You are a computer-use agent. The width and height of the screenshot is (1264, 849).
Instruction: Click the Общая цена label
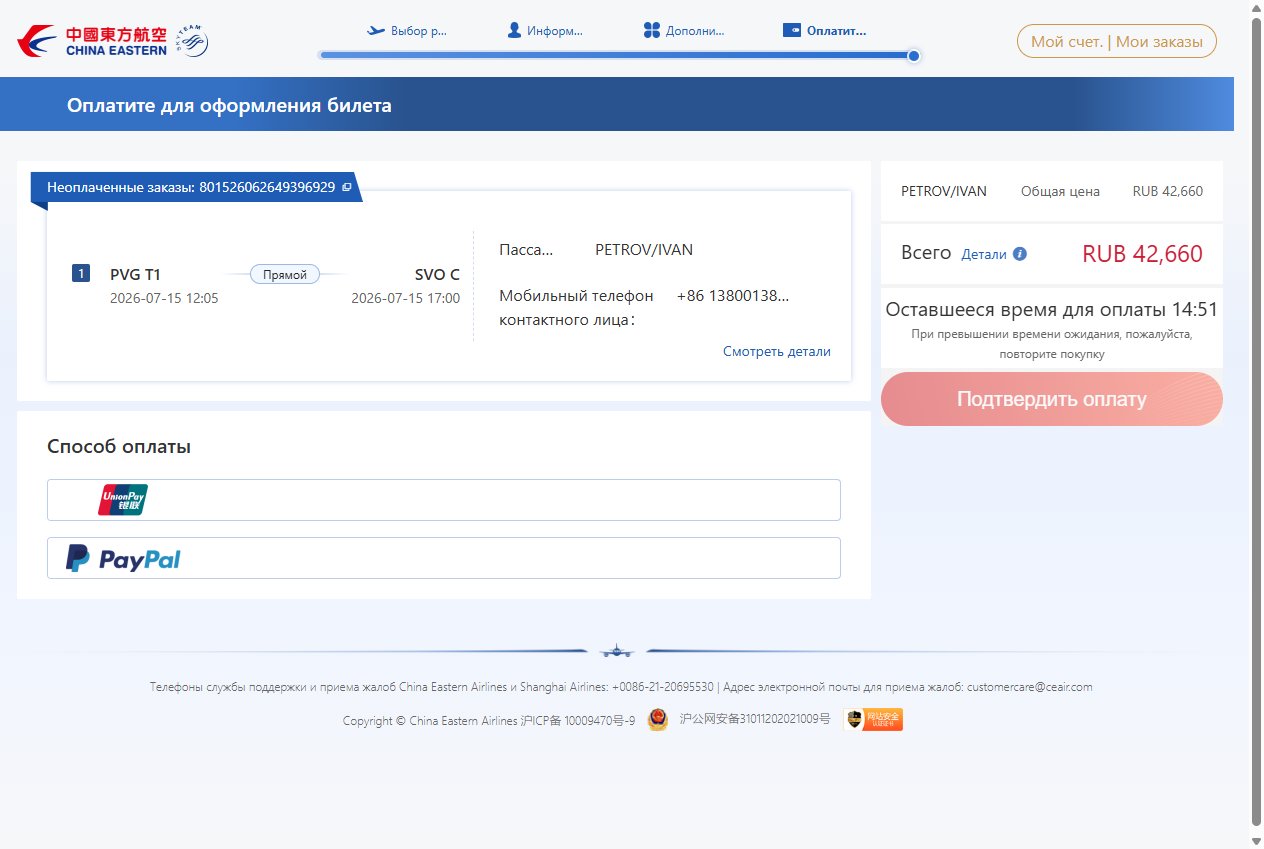(1060, 191)
